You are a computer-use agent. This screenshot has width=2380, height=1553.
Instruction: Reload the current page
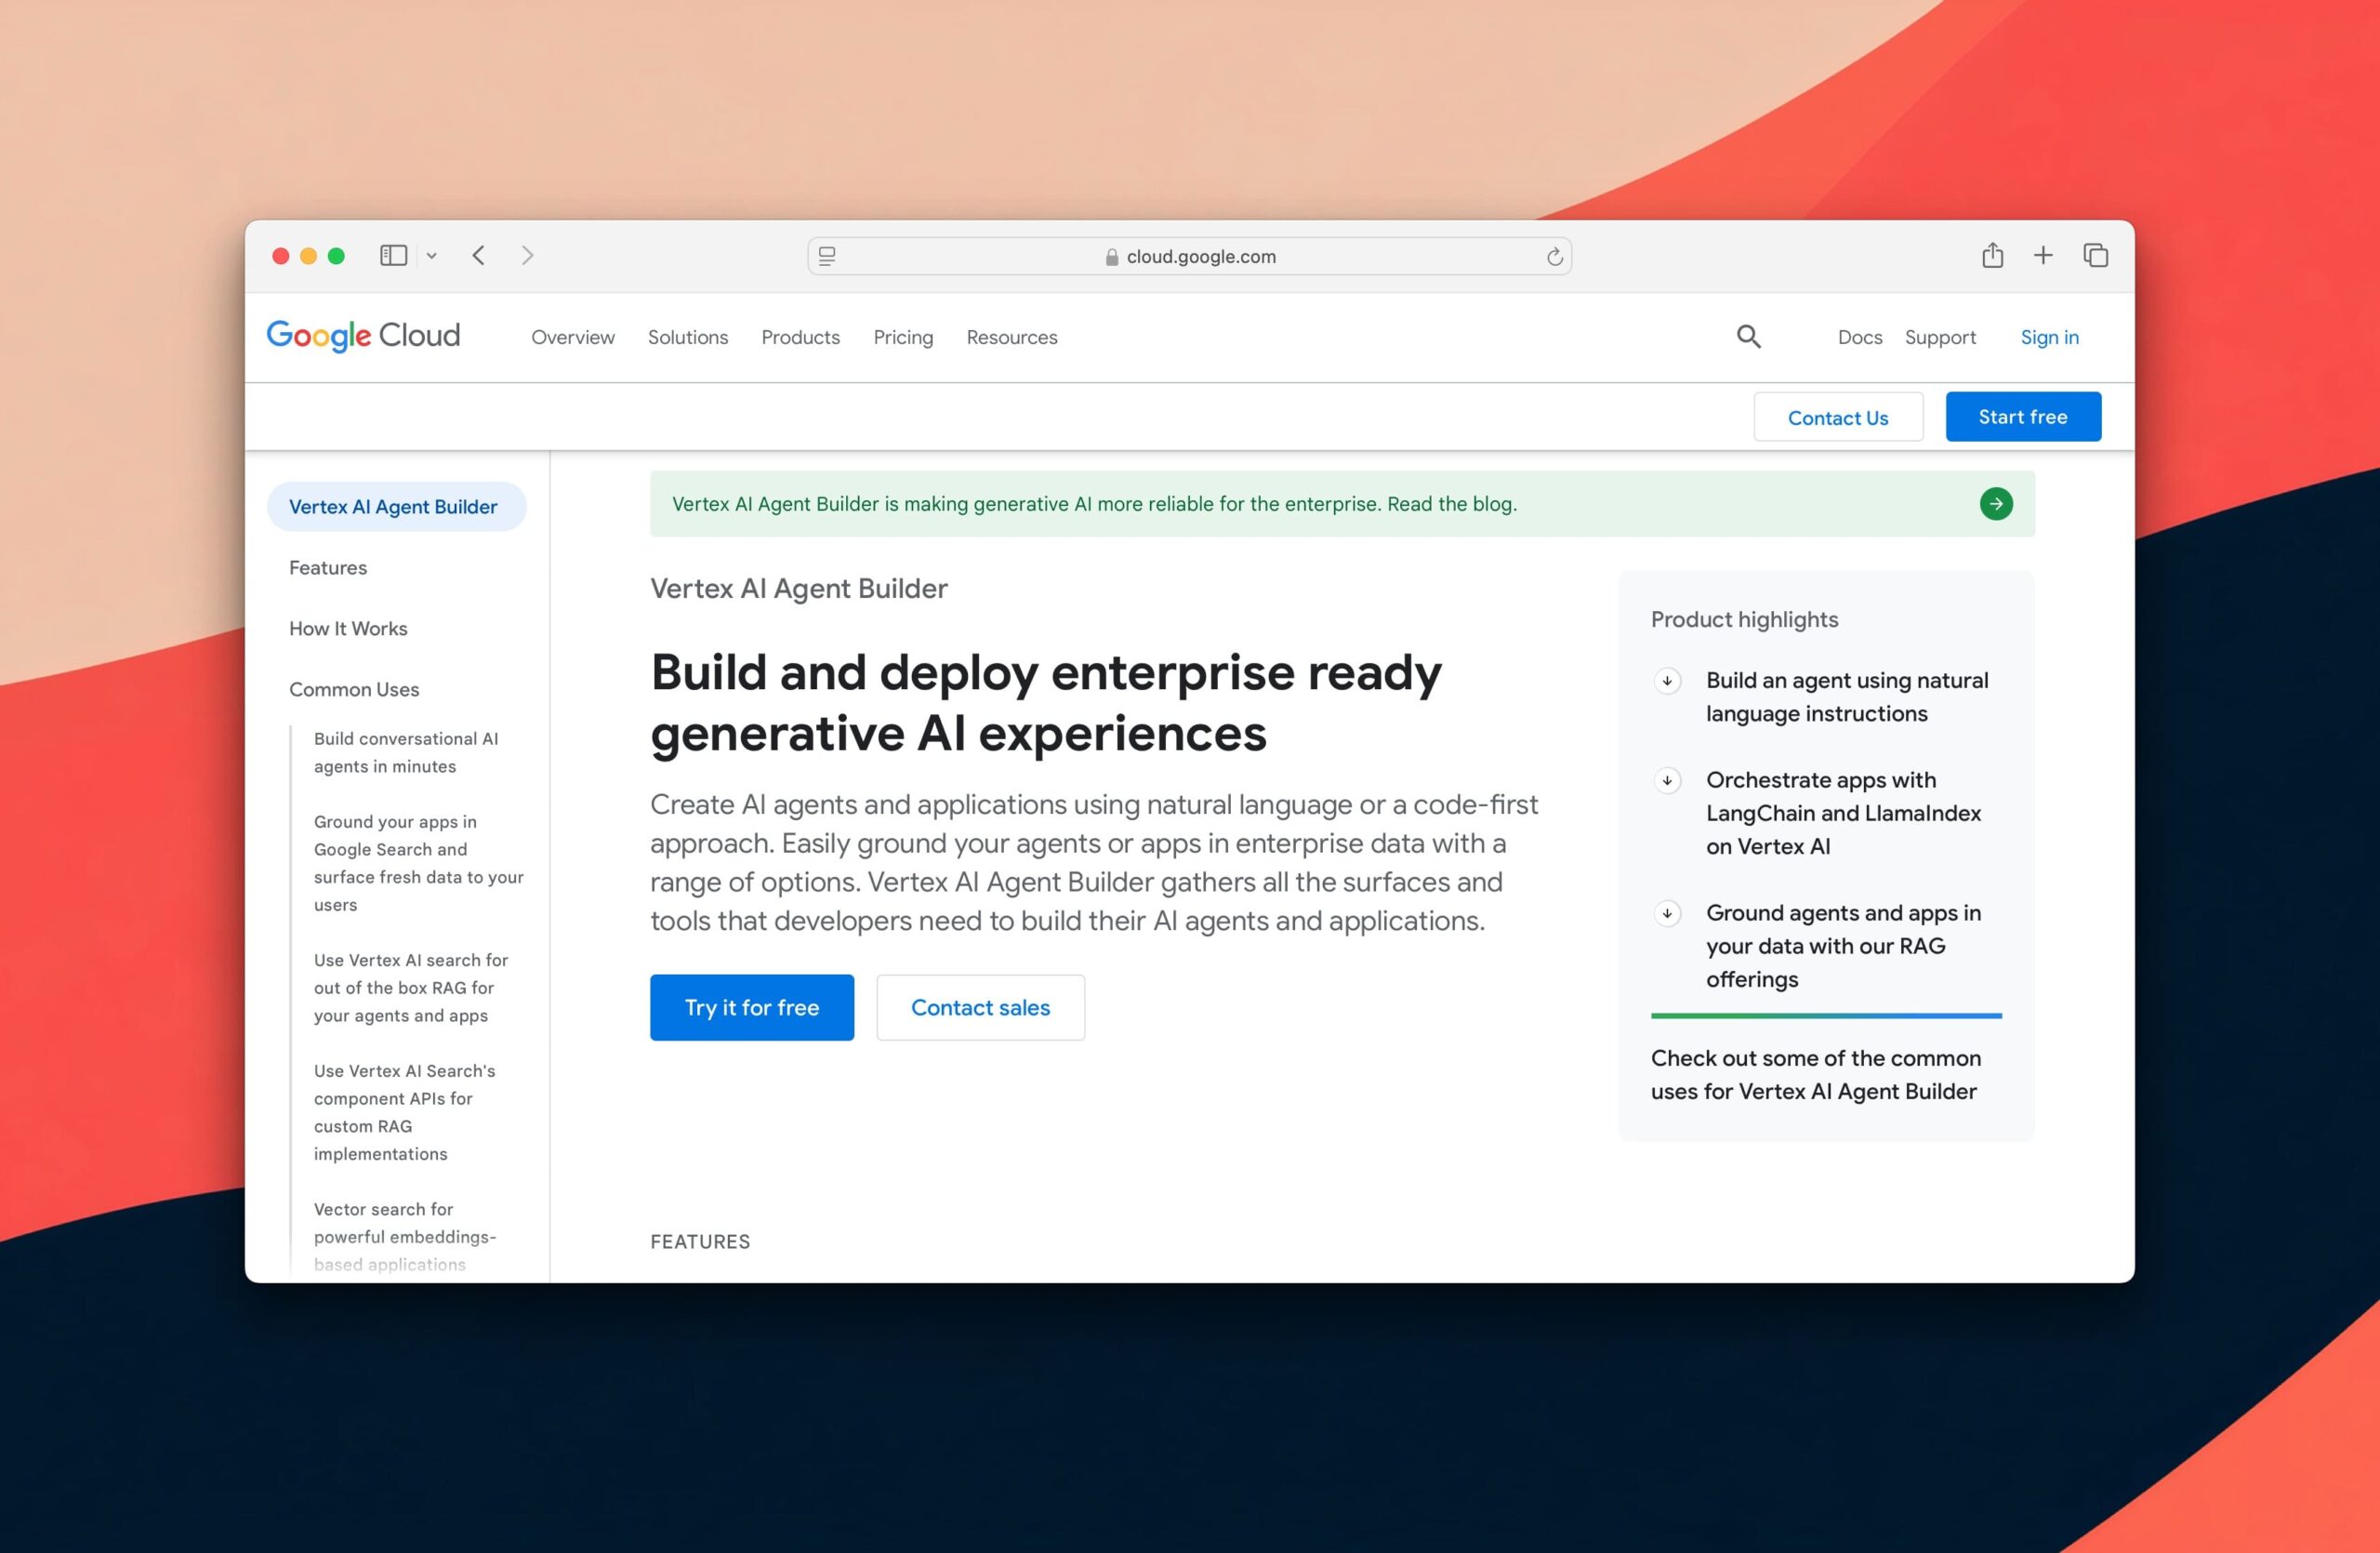[x=1553, y=256]
